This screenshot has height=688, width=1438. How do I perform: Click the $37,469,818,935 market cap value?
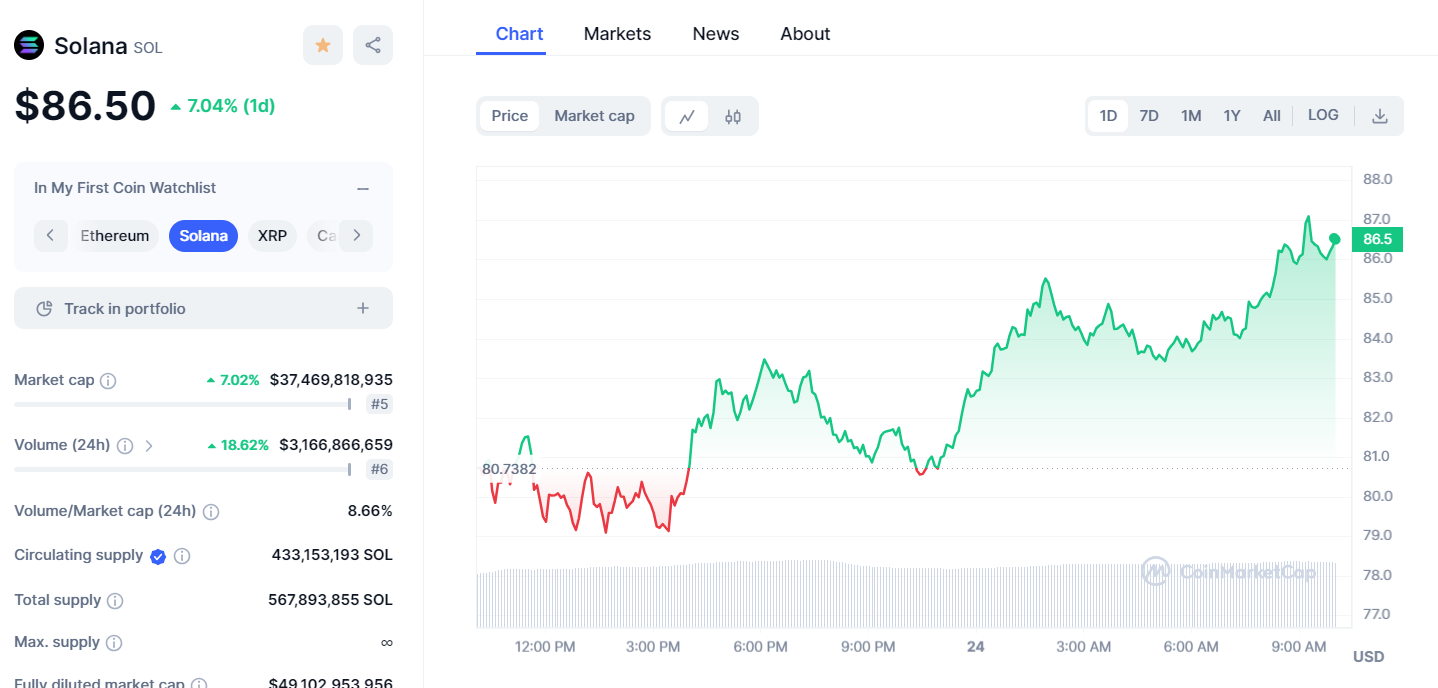click(x=331, y=380)
